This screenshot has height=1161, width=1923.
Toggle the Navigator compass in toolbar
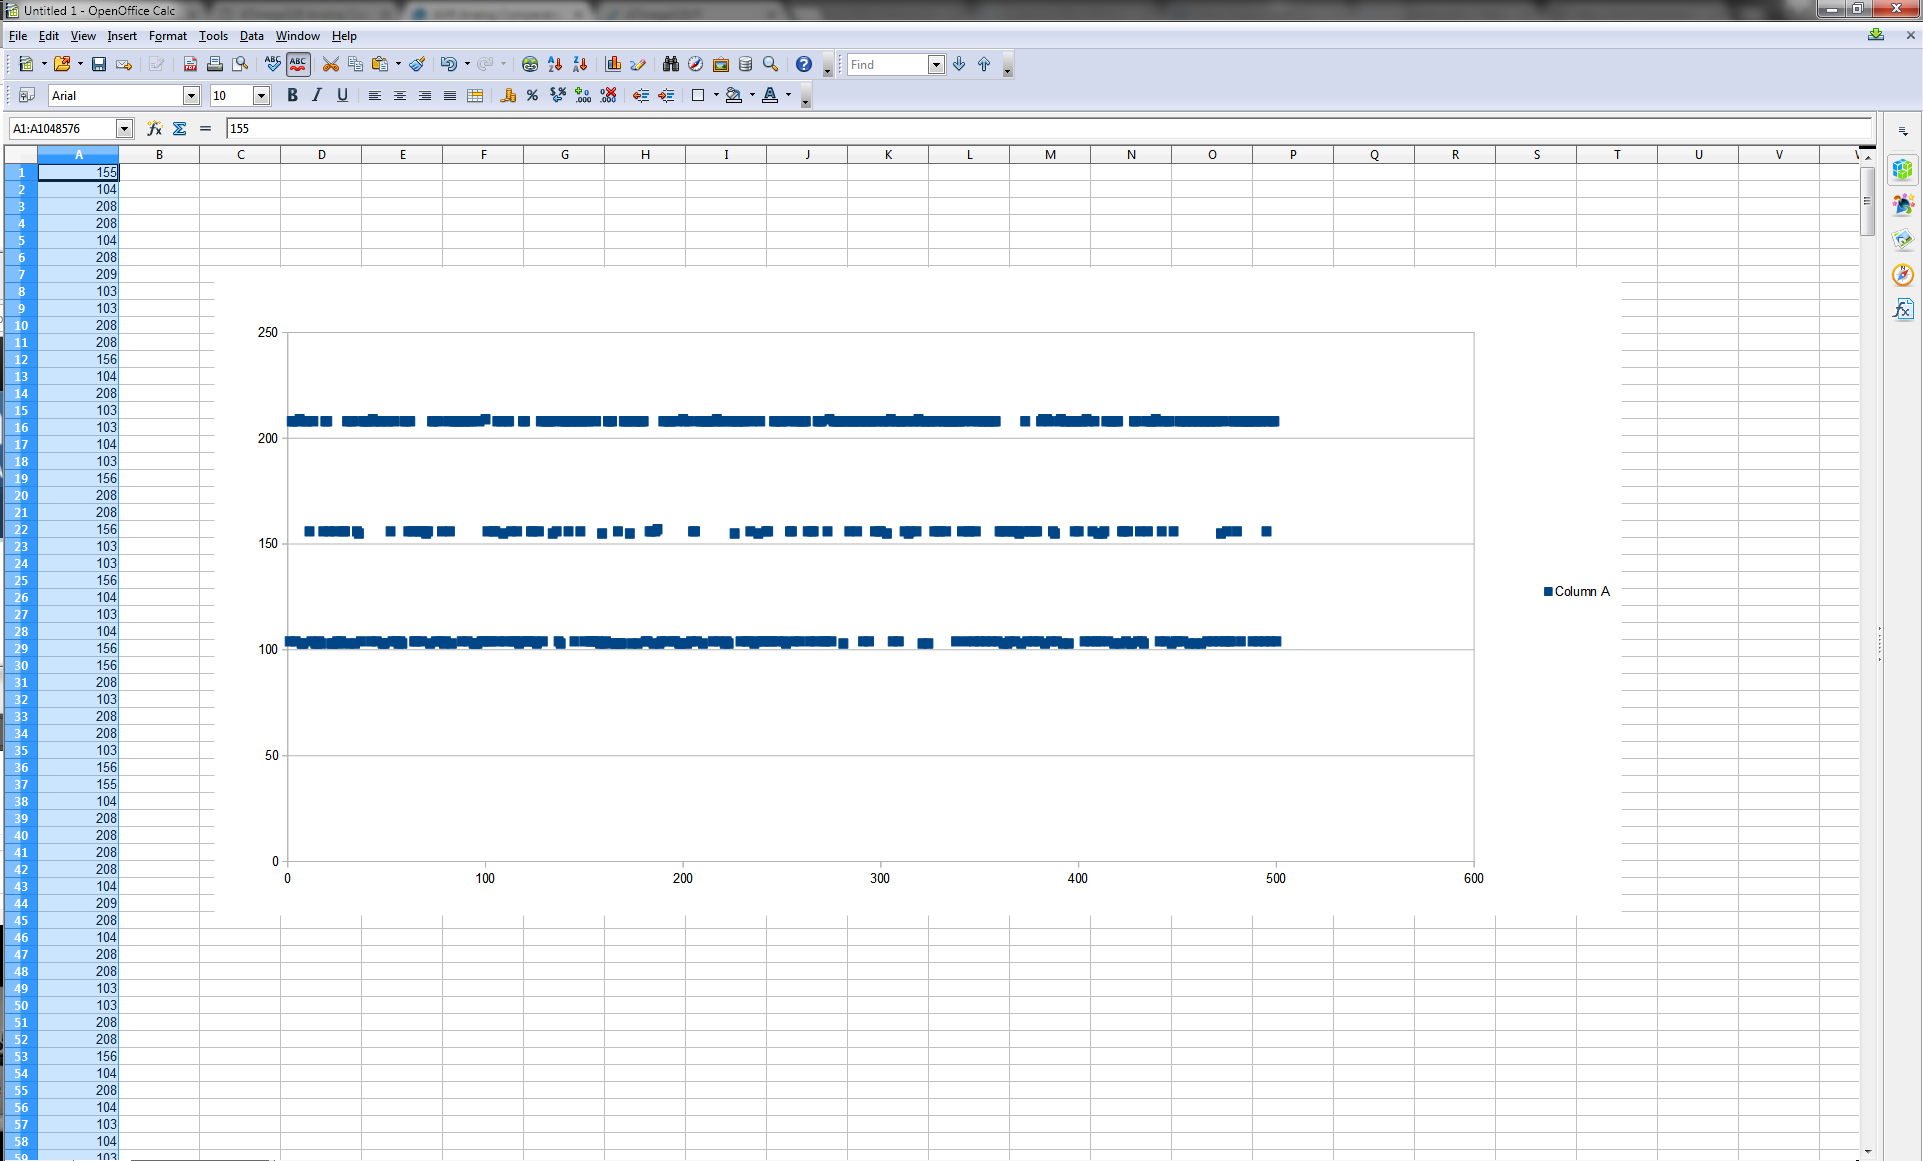click(x=696, y=64)
